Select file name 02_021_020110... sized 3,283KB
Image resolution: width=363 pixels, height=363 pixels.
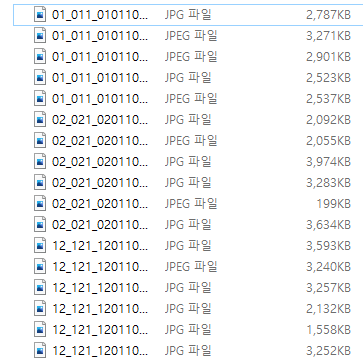tap(100, 183)
